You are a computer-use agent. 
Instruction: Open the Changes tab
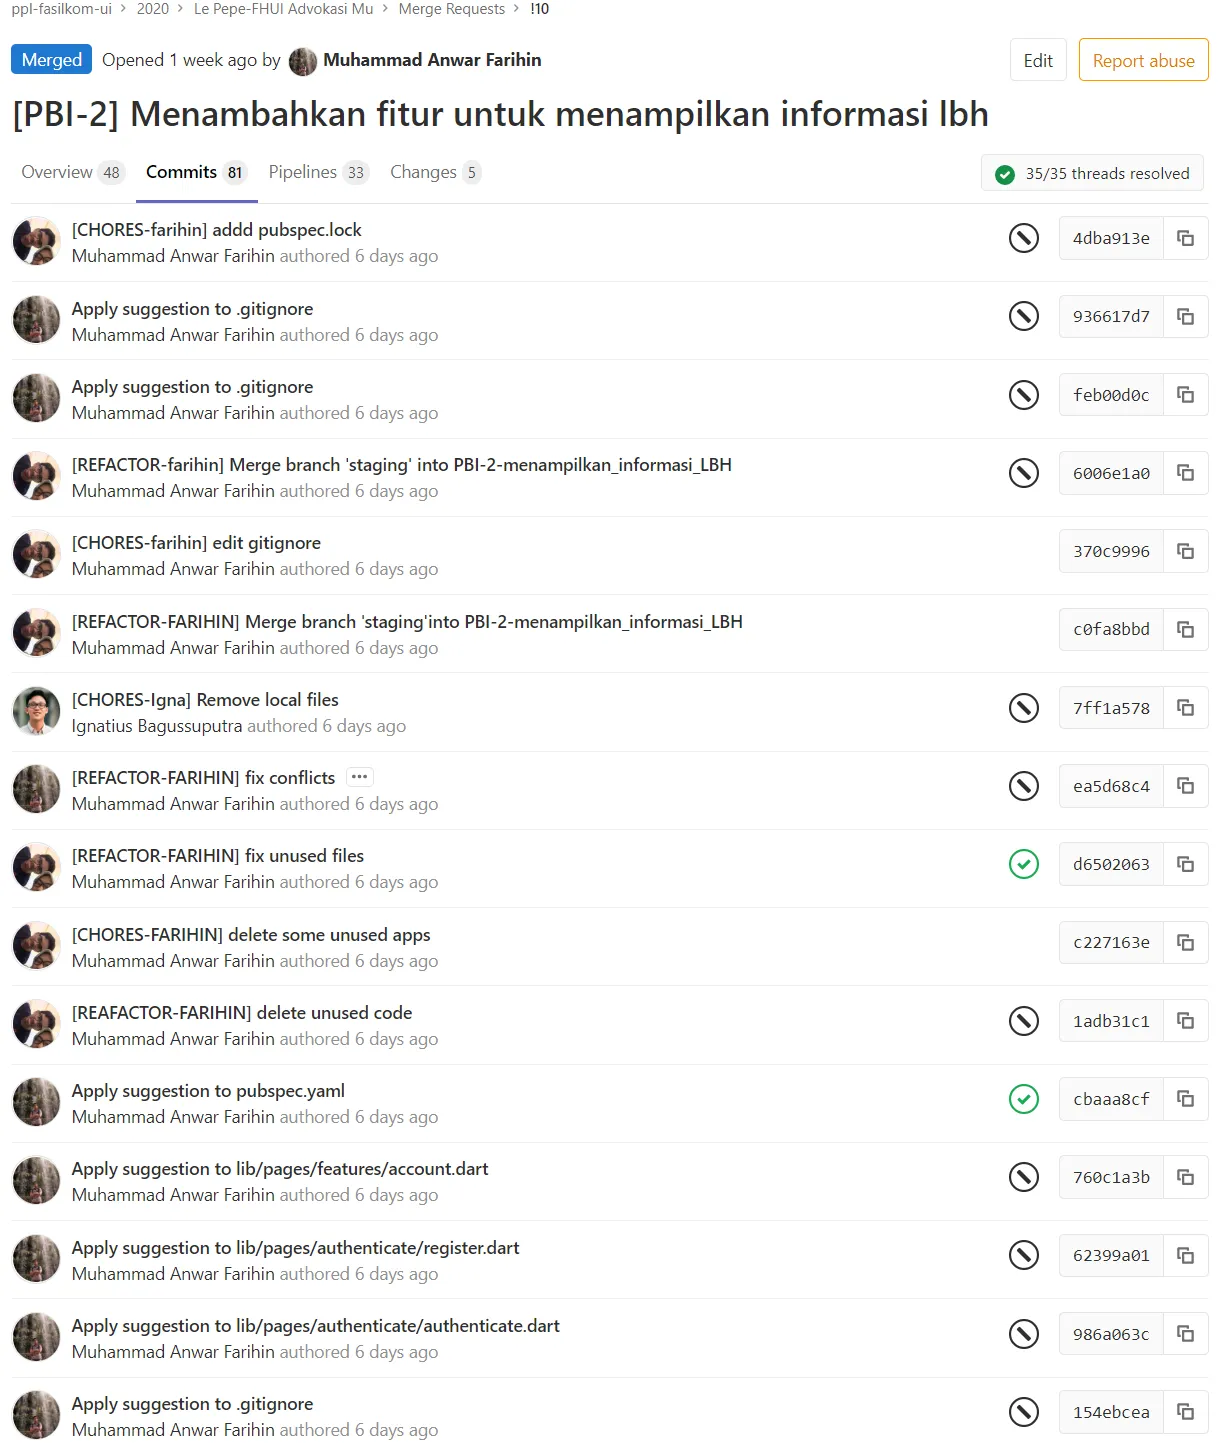[424, 172]
